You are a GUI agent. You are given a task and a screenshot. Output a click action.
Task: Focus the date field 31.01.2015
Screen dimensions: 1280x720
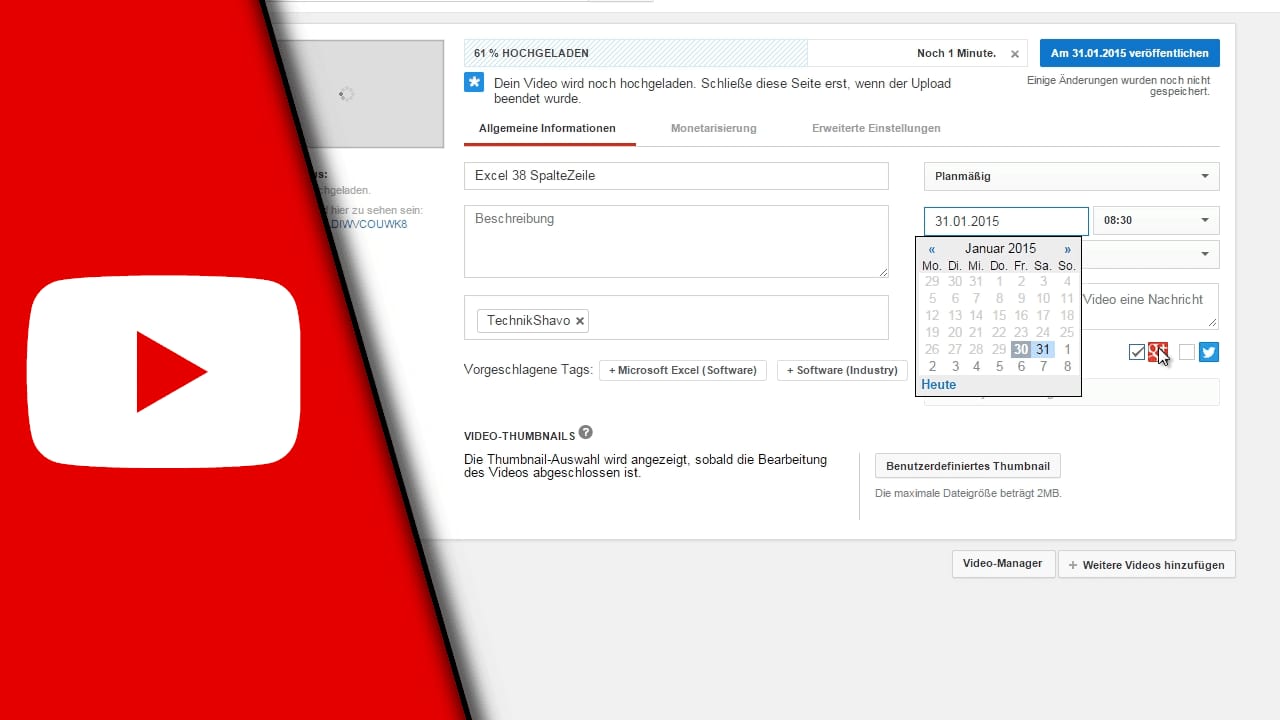pos(1006,221)
